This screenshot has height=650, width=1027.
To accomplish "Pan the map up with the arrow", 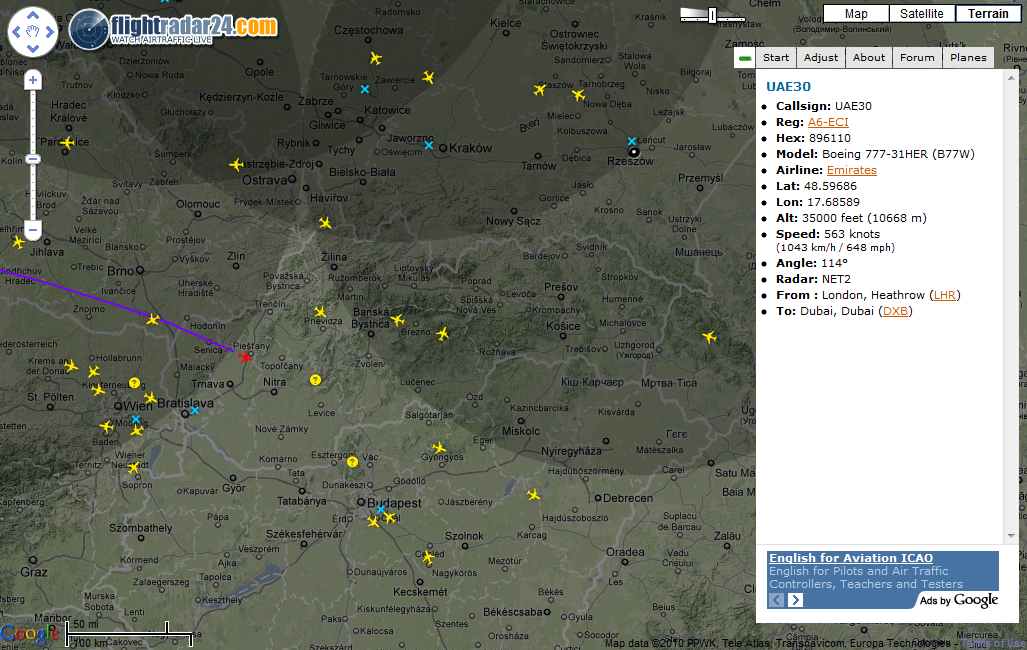I will pos(33,15).
